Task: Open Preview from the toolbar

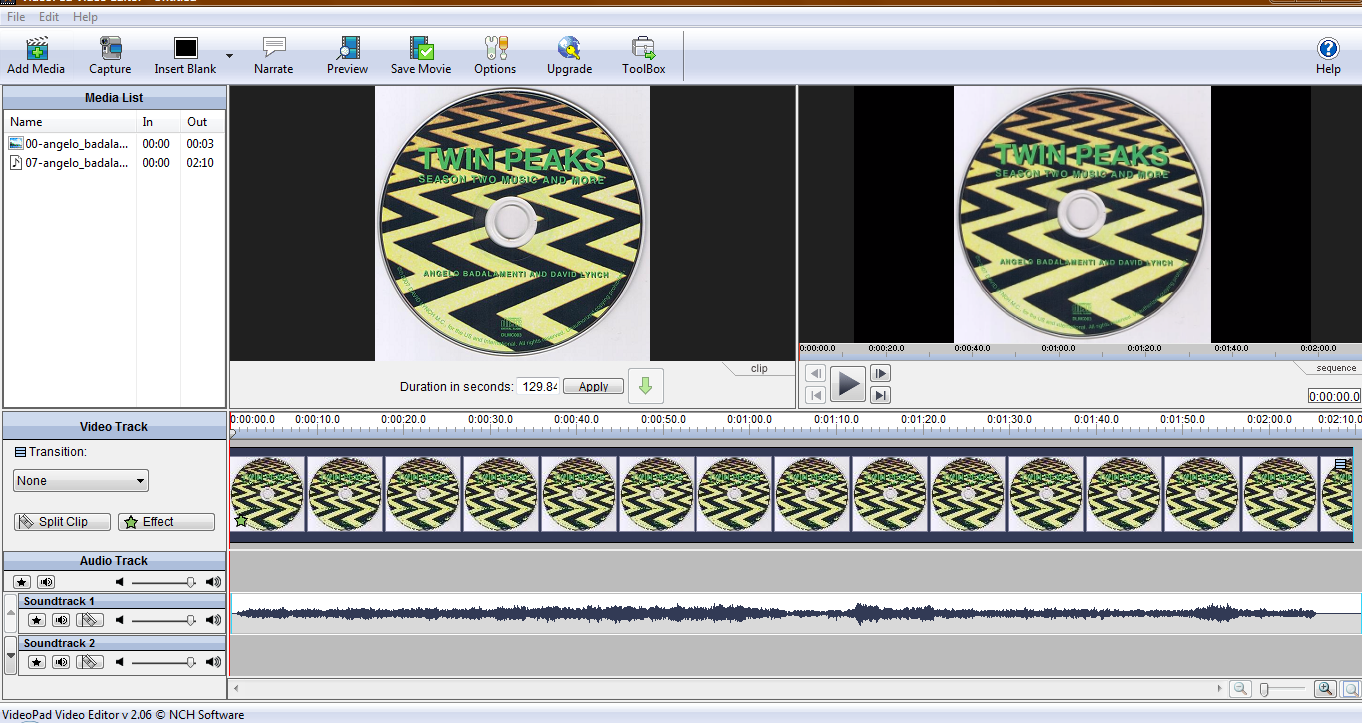Action: (347, 56)
